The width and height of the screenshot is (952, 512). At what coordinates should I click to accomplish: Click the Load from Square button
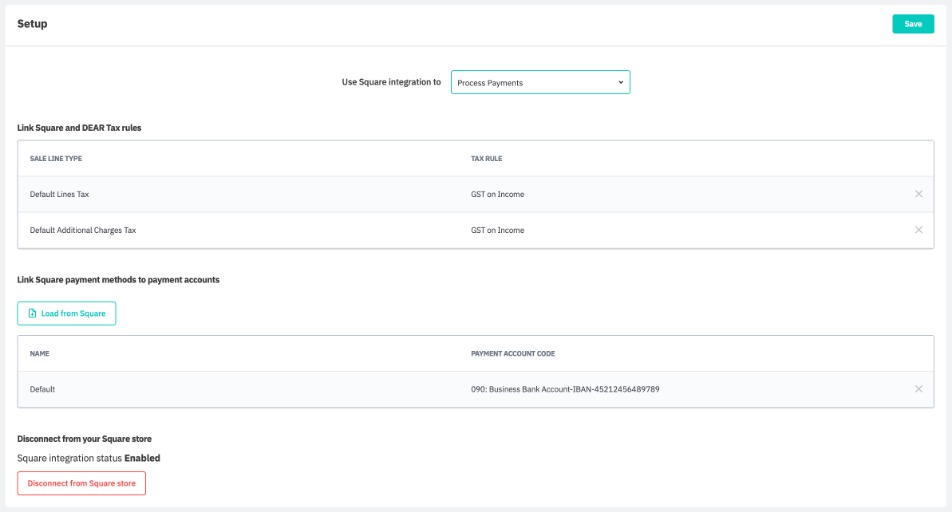(67, 313)
